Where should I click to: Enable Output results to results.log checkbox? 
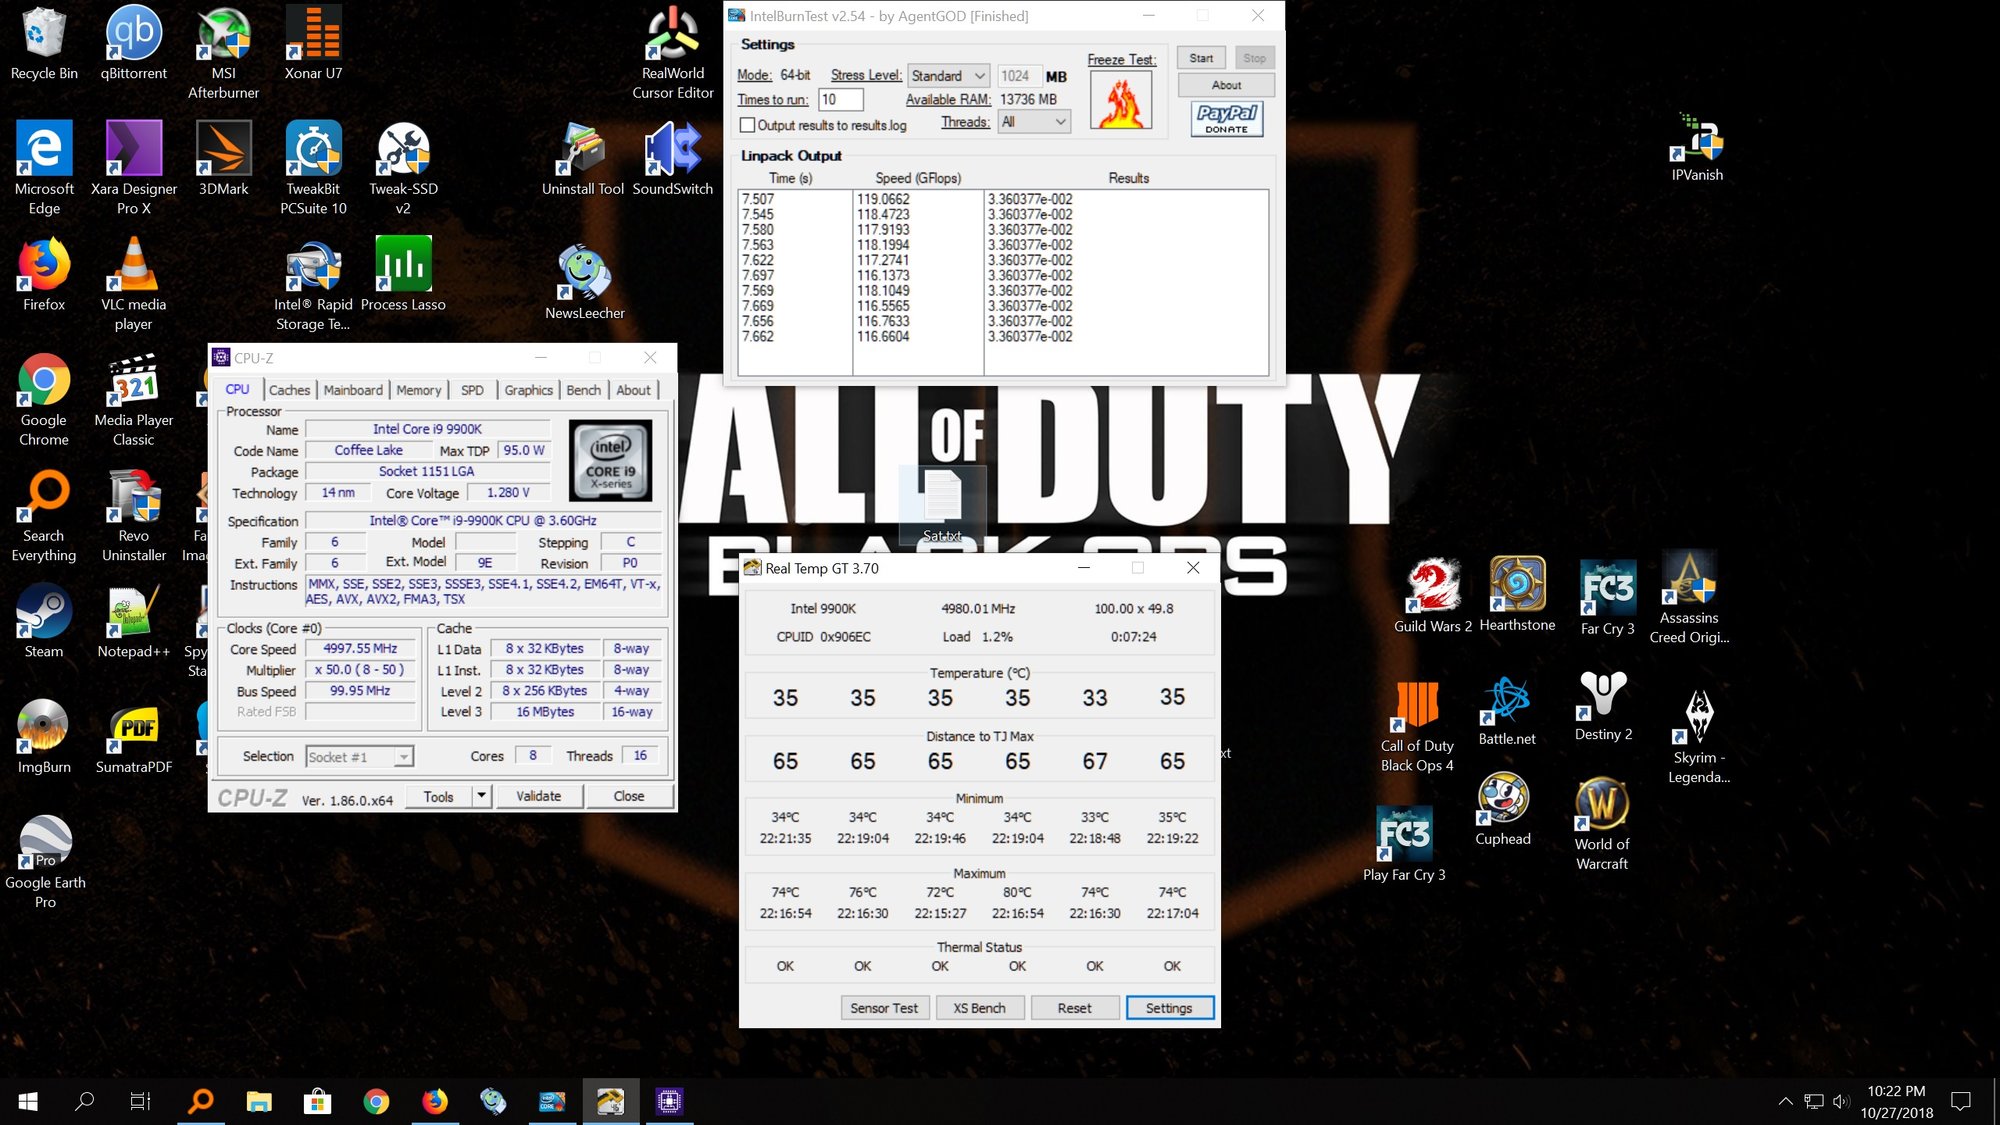(x=747, y=125)
